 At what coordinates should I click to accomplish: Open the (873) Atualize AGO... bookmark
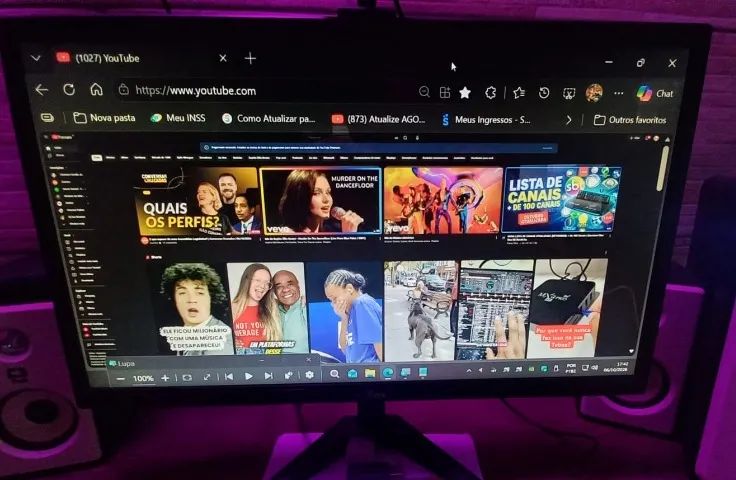[x=378, y=119]
